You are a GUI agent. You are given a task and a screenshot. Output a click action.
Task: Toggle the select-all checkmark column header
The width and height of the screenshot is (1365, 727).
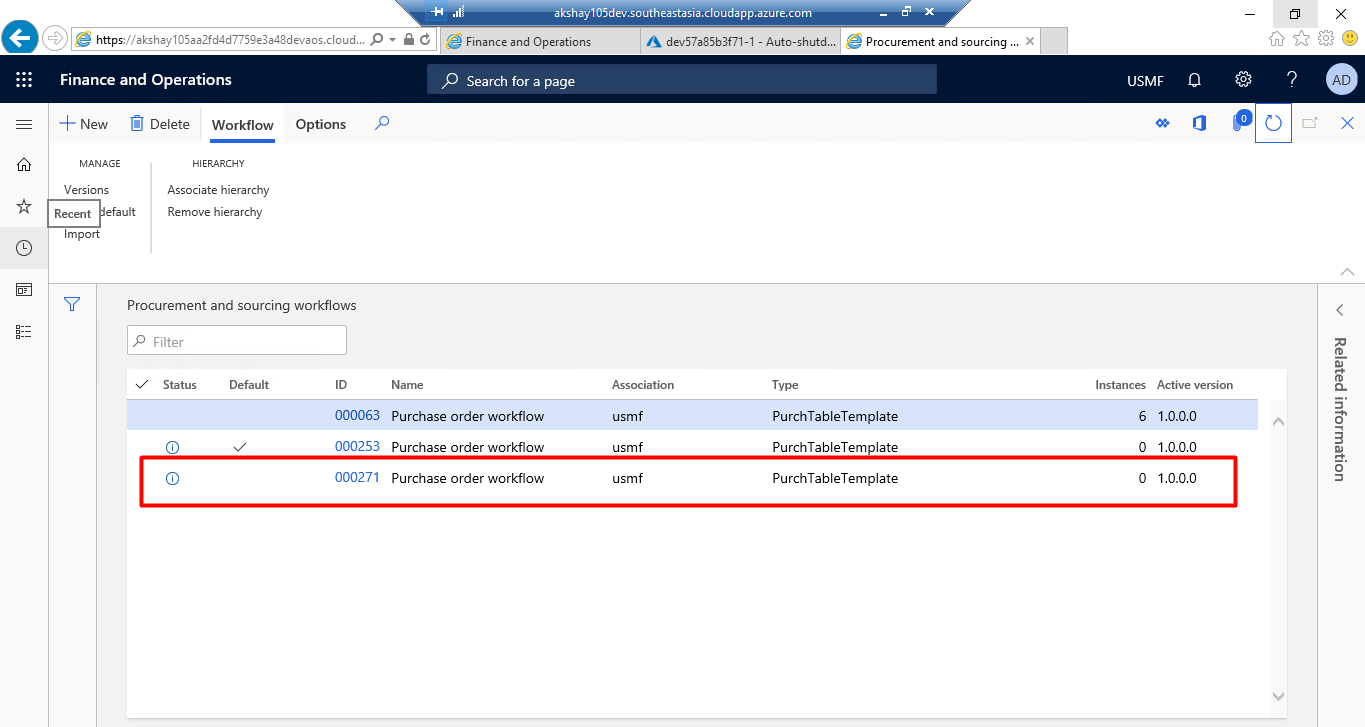point(142,384)
